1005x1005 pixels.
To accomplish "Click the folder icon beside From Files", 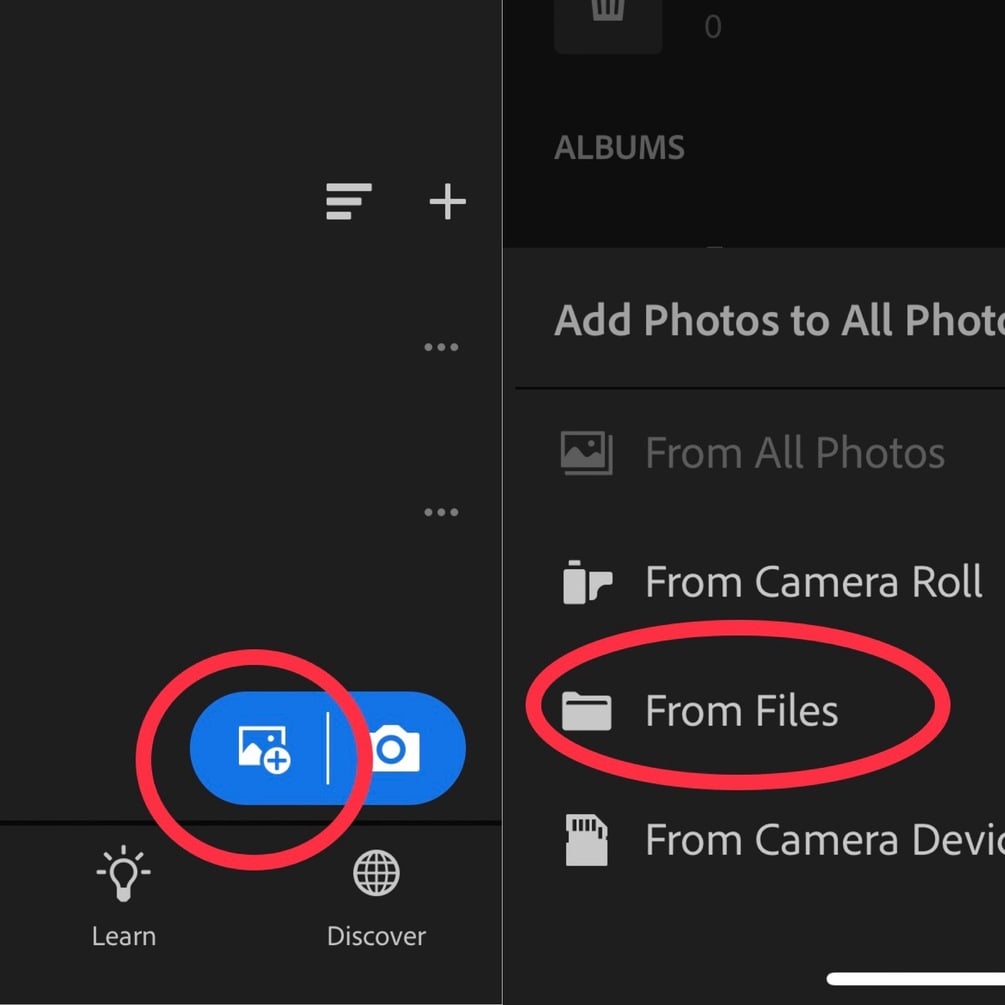I will (x=586, y=712).
